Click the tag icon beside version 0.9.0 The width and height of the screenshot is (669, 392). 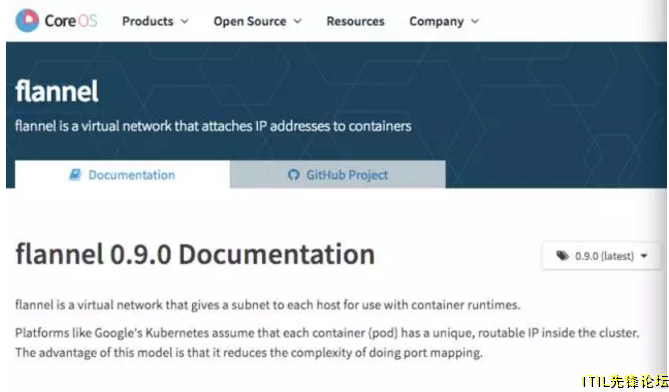[563, 256]
